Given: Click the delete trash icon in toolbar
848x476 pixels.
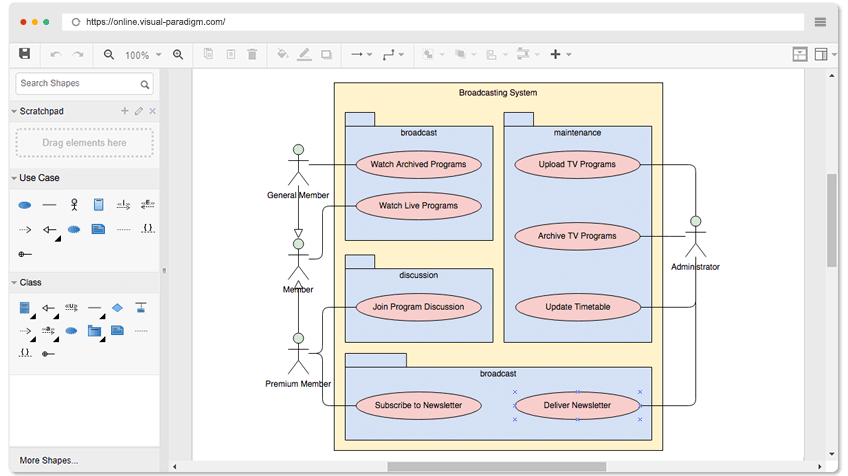Looking at the screenshot, I should click(x=252, y=54).
